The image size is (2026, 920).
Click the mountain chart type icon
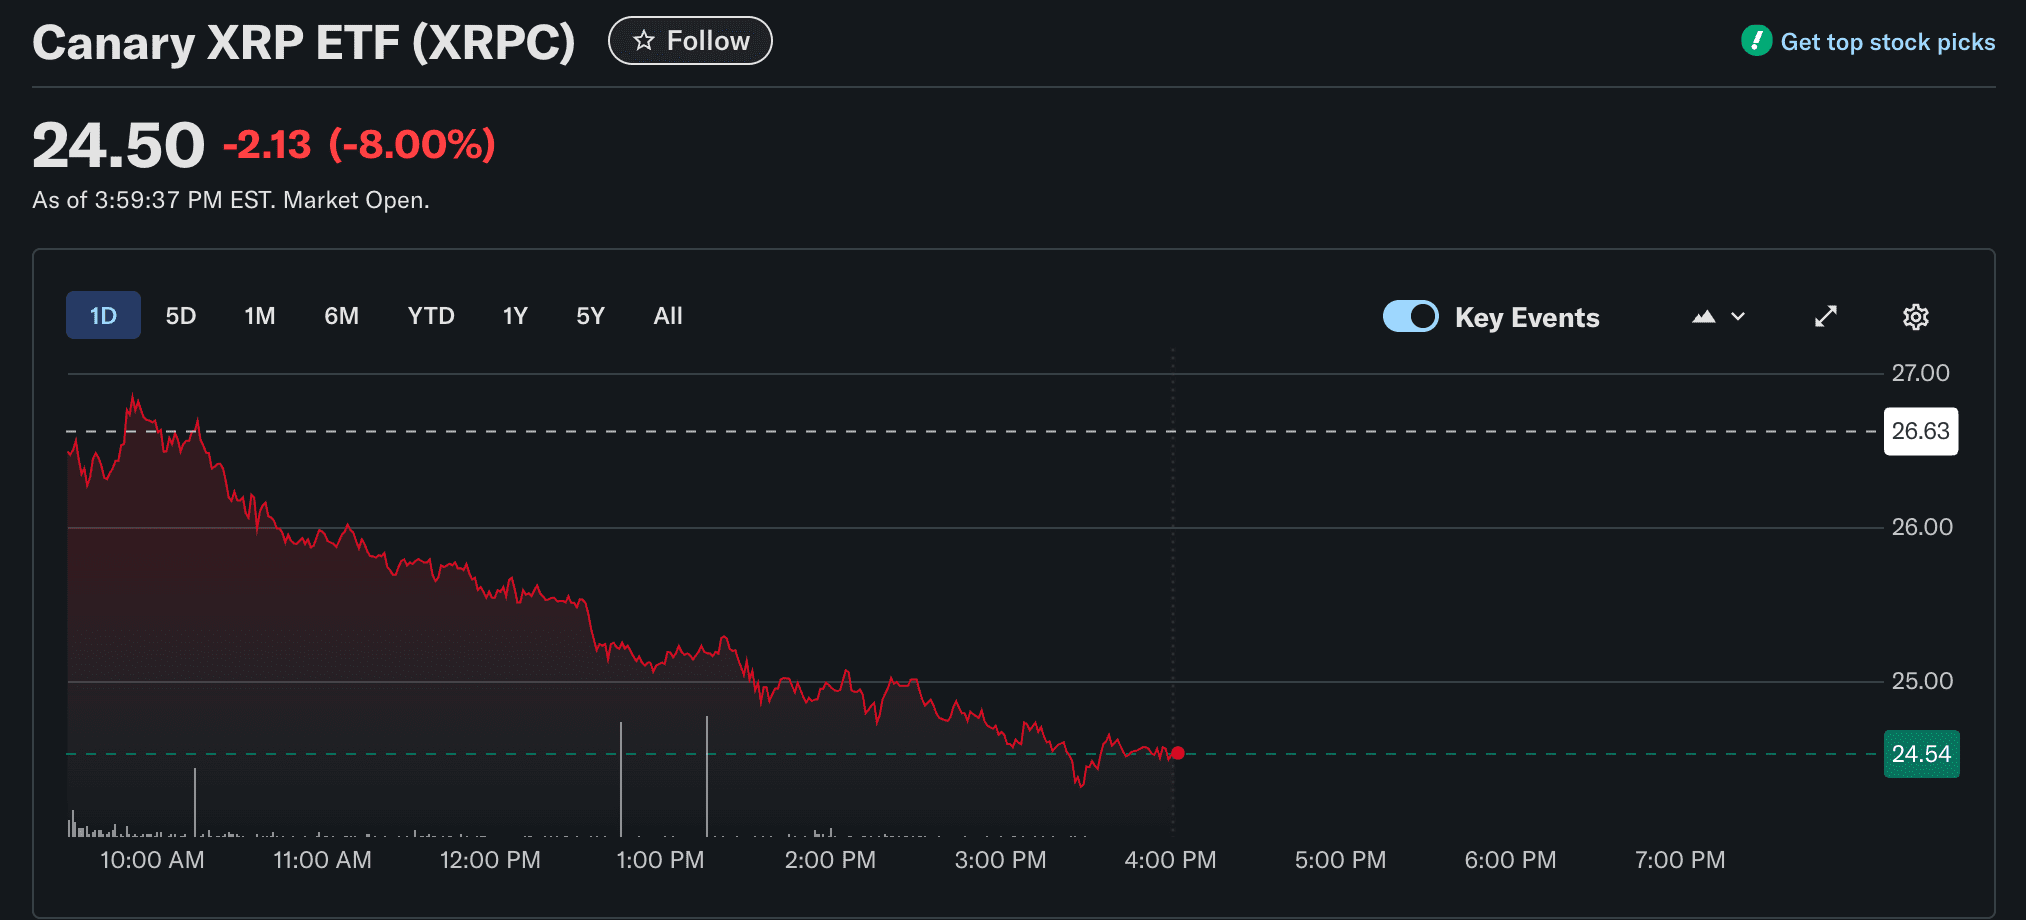click(1704, 317)
